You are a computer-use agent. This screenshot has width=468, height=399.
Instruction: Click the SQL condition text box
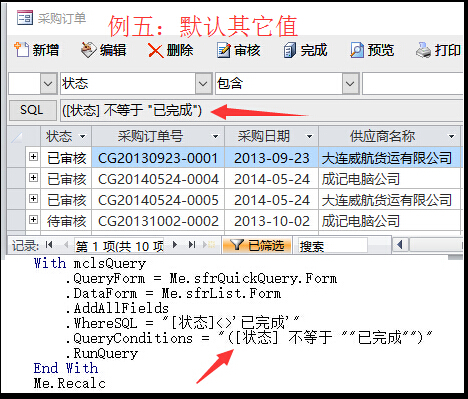pos(261,110)
